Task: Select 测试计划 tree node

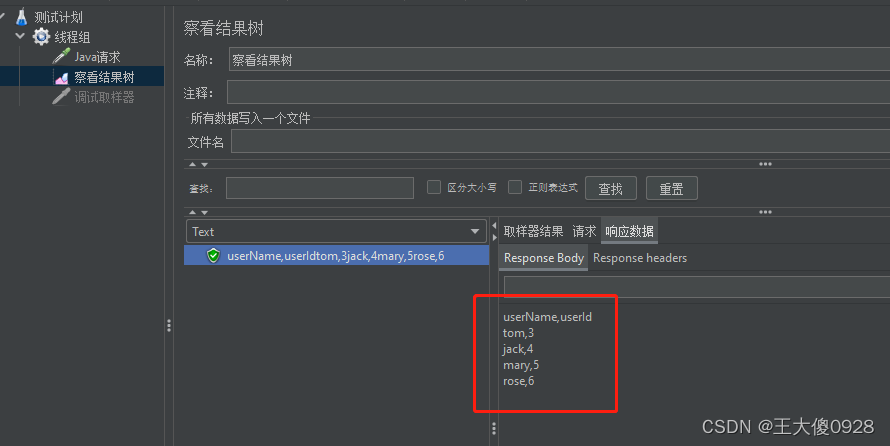Action: click(58, 17)
